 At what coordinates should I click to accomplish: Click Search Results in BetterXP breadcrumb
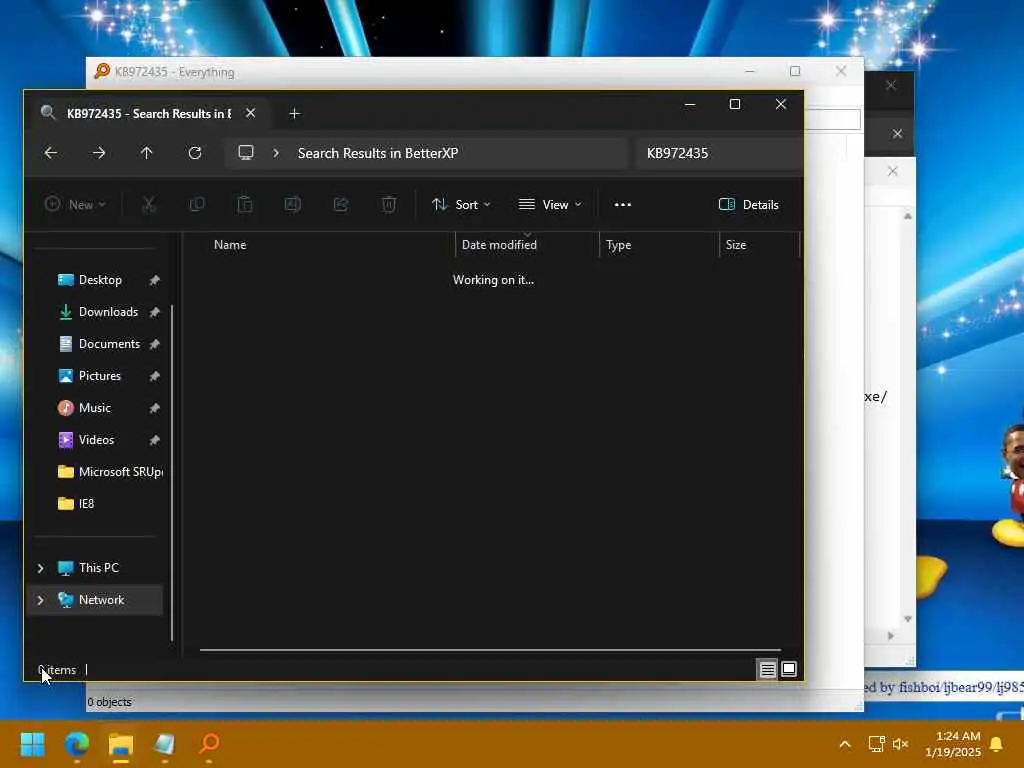coord(378,153)
